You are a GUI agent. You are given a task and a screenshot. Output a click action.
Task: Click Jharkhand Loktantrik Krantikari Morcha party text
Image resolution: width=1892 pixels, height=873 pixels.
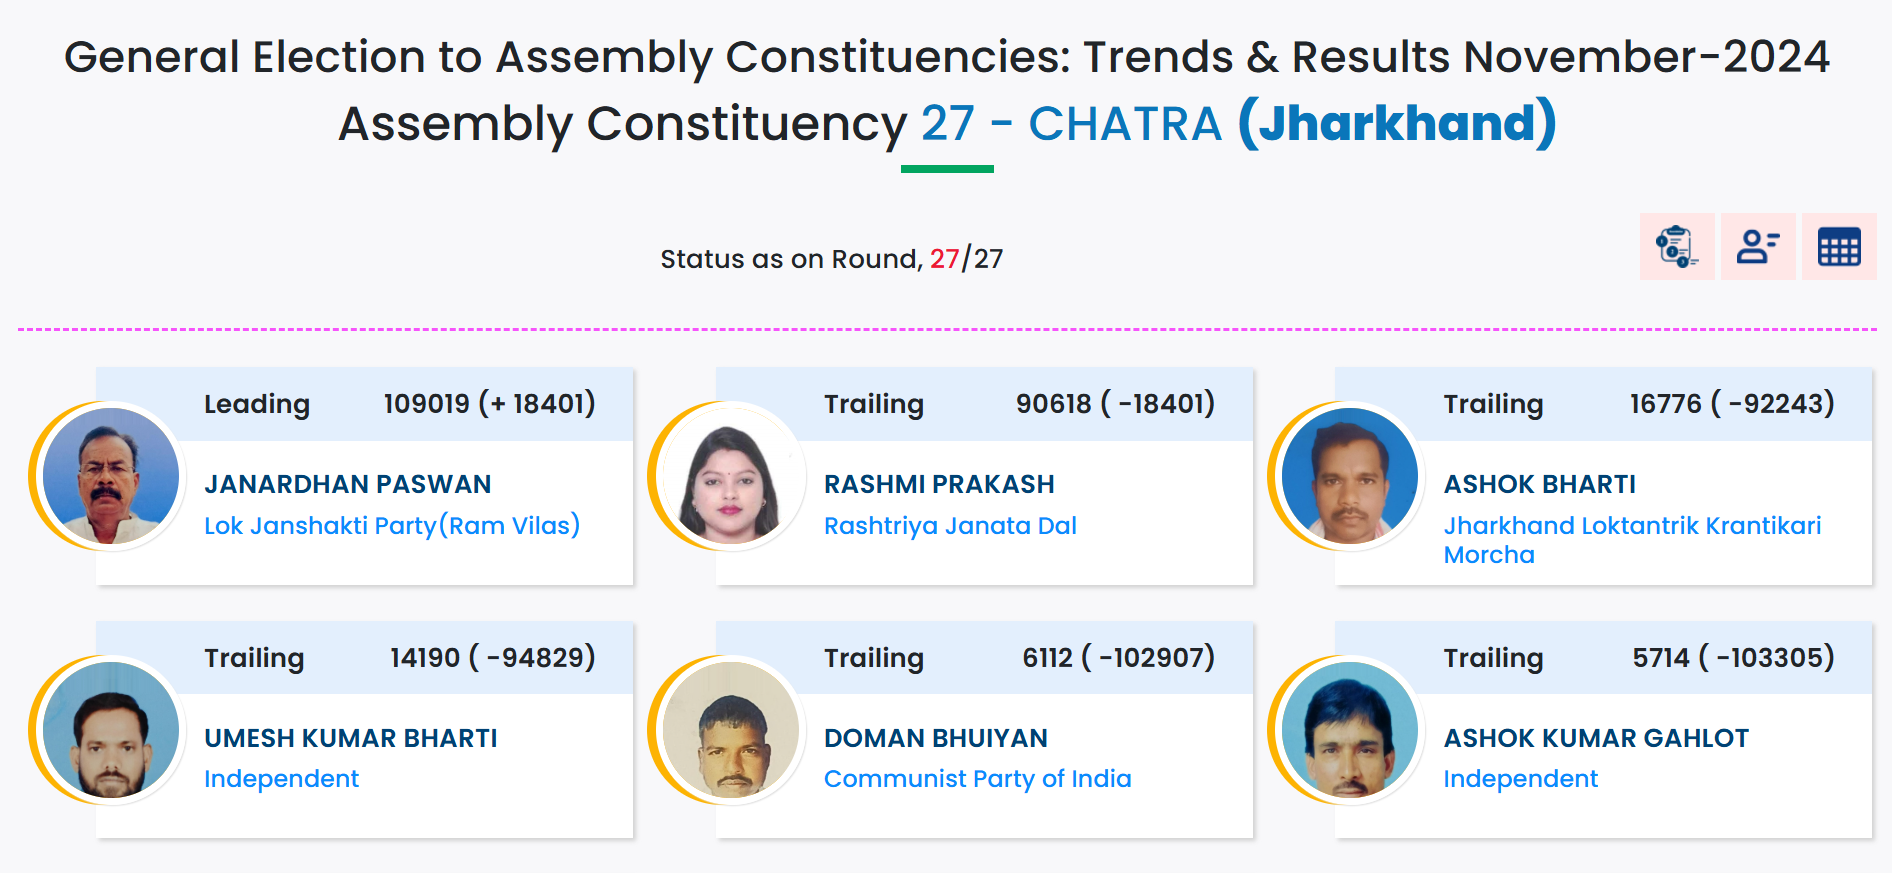pyautogui.click(x=1632, y=539)
